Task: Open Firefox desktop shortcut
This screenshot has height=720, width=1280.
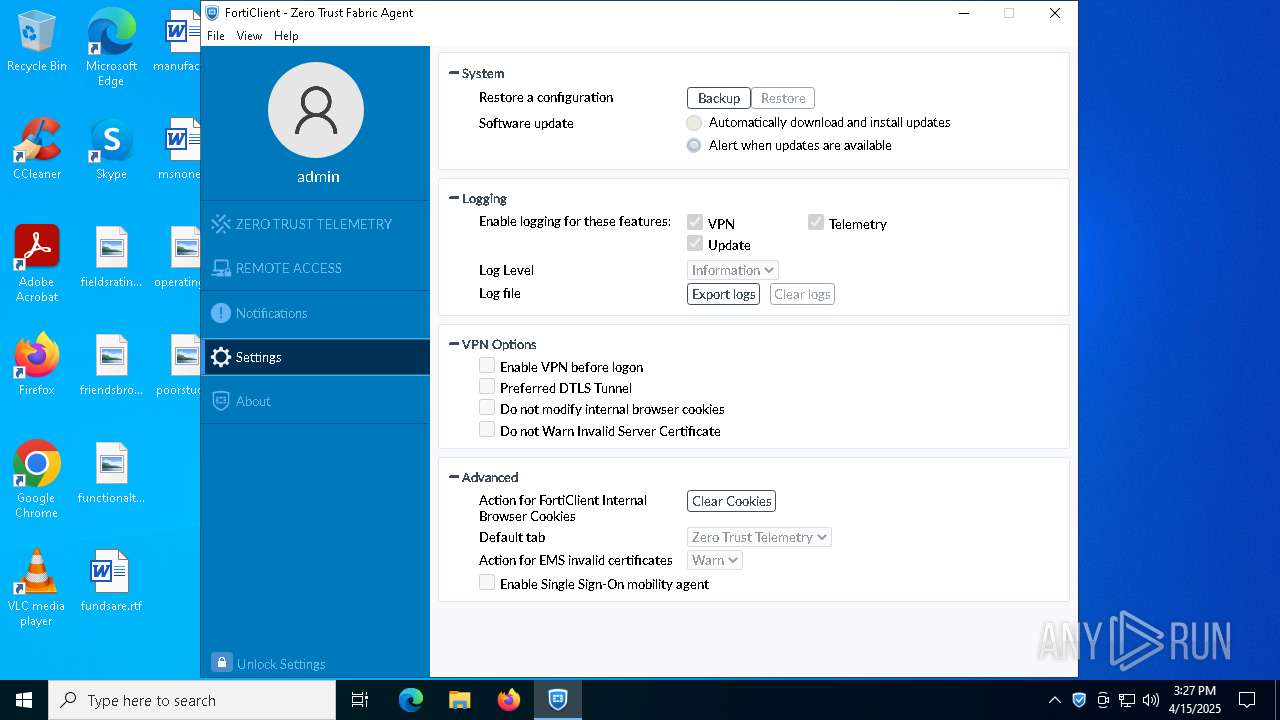Action: (37, 365)
